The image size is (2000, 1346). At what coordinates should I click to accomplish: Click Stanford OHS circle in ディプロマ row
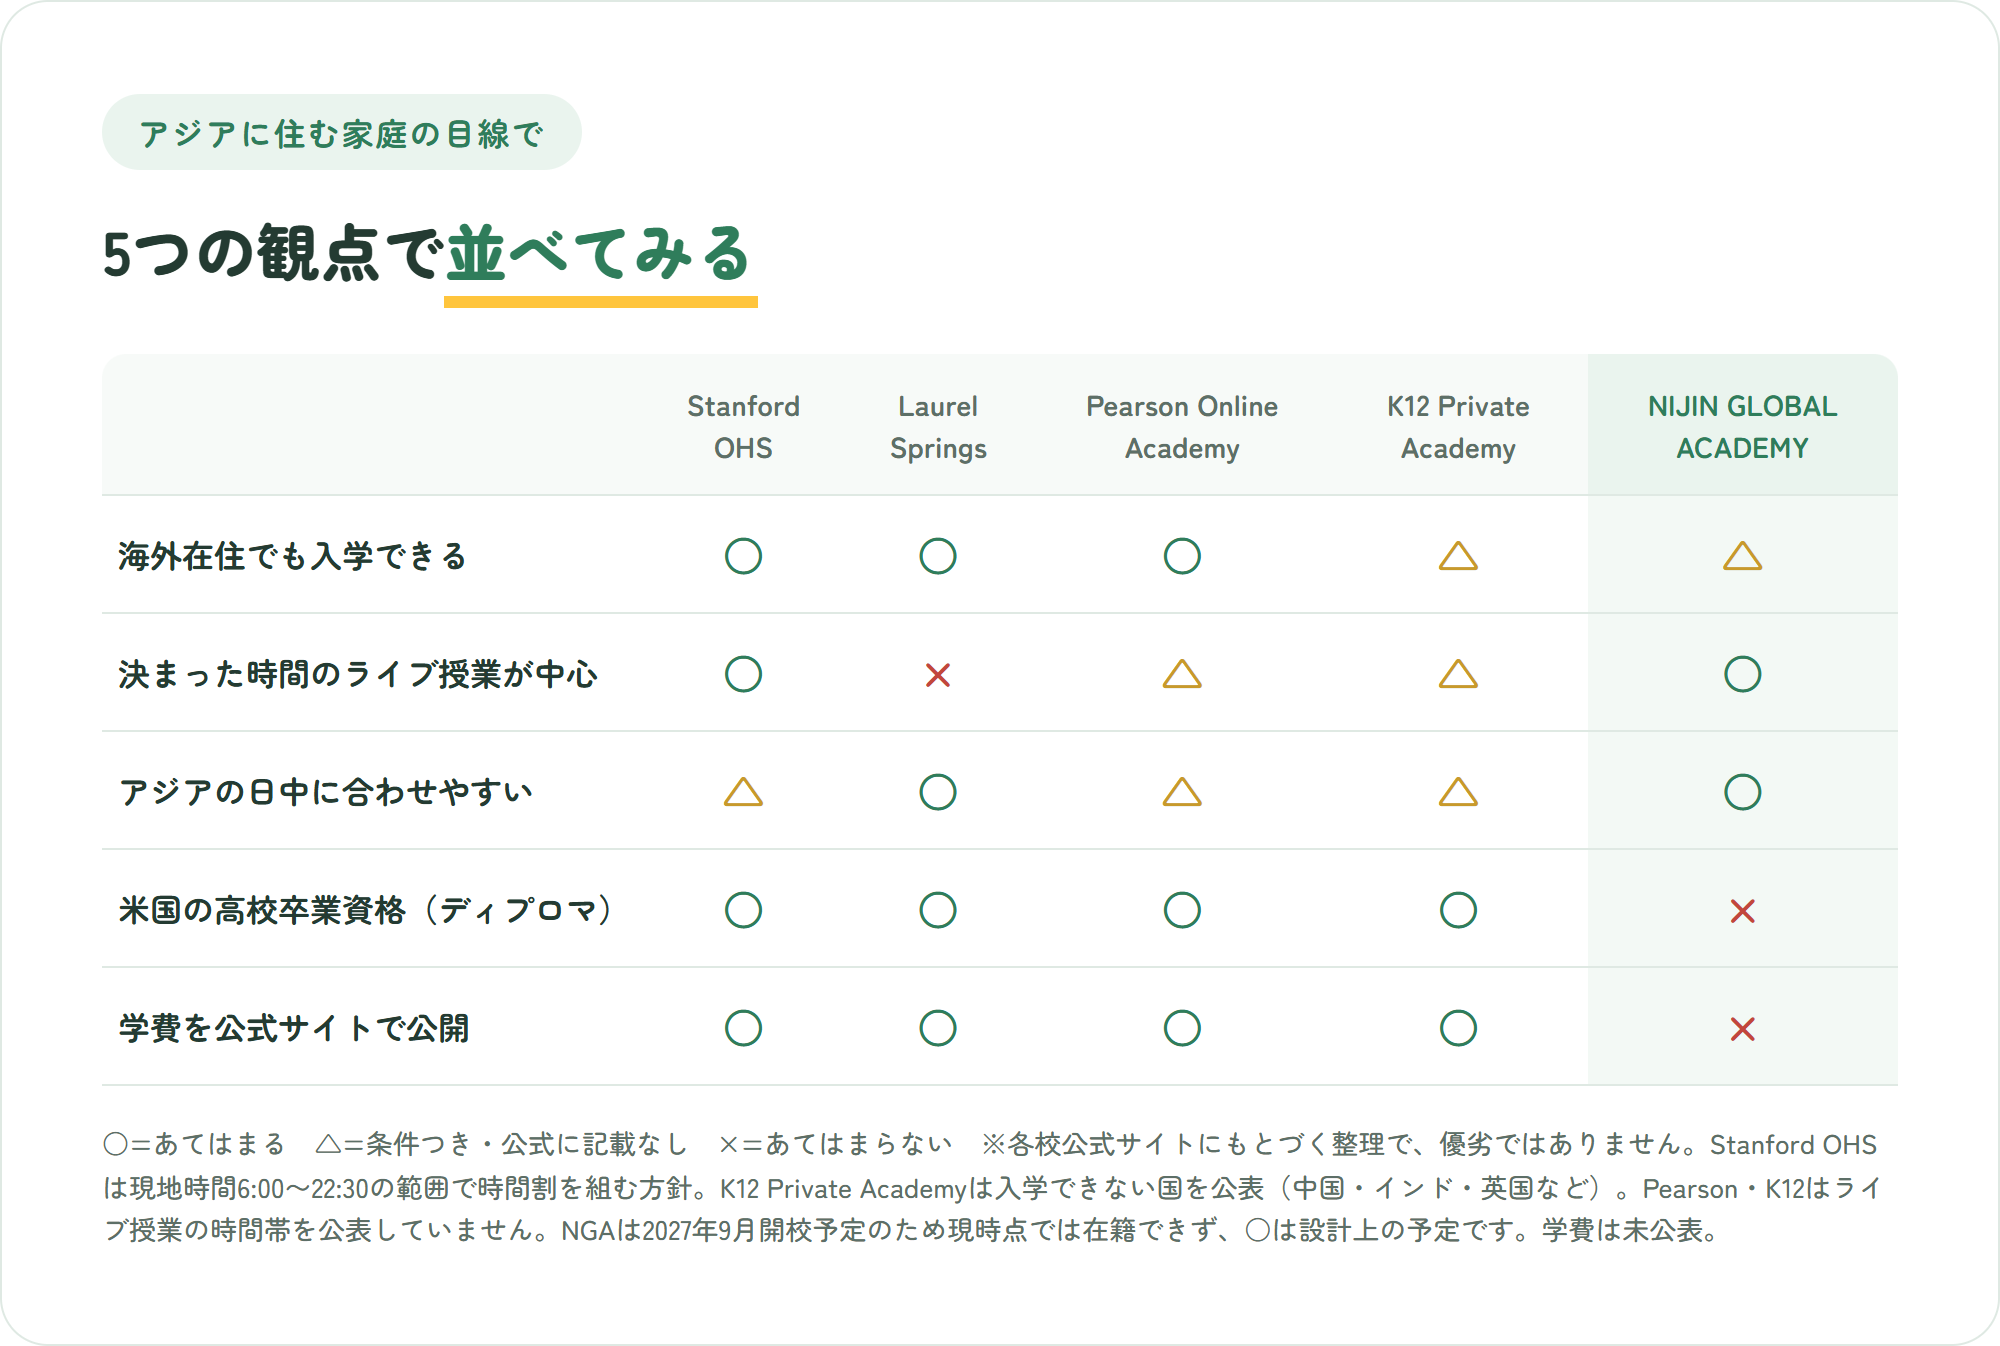point(743,910)
